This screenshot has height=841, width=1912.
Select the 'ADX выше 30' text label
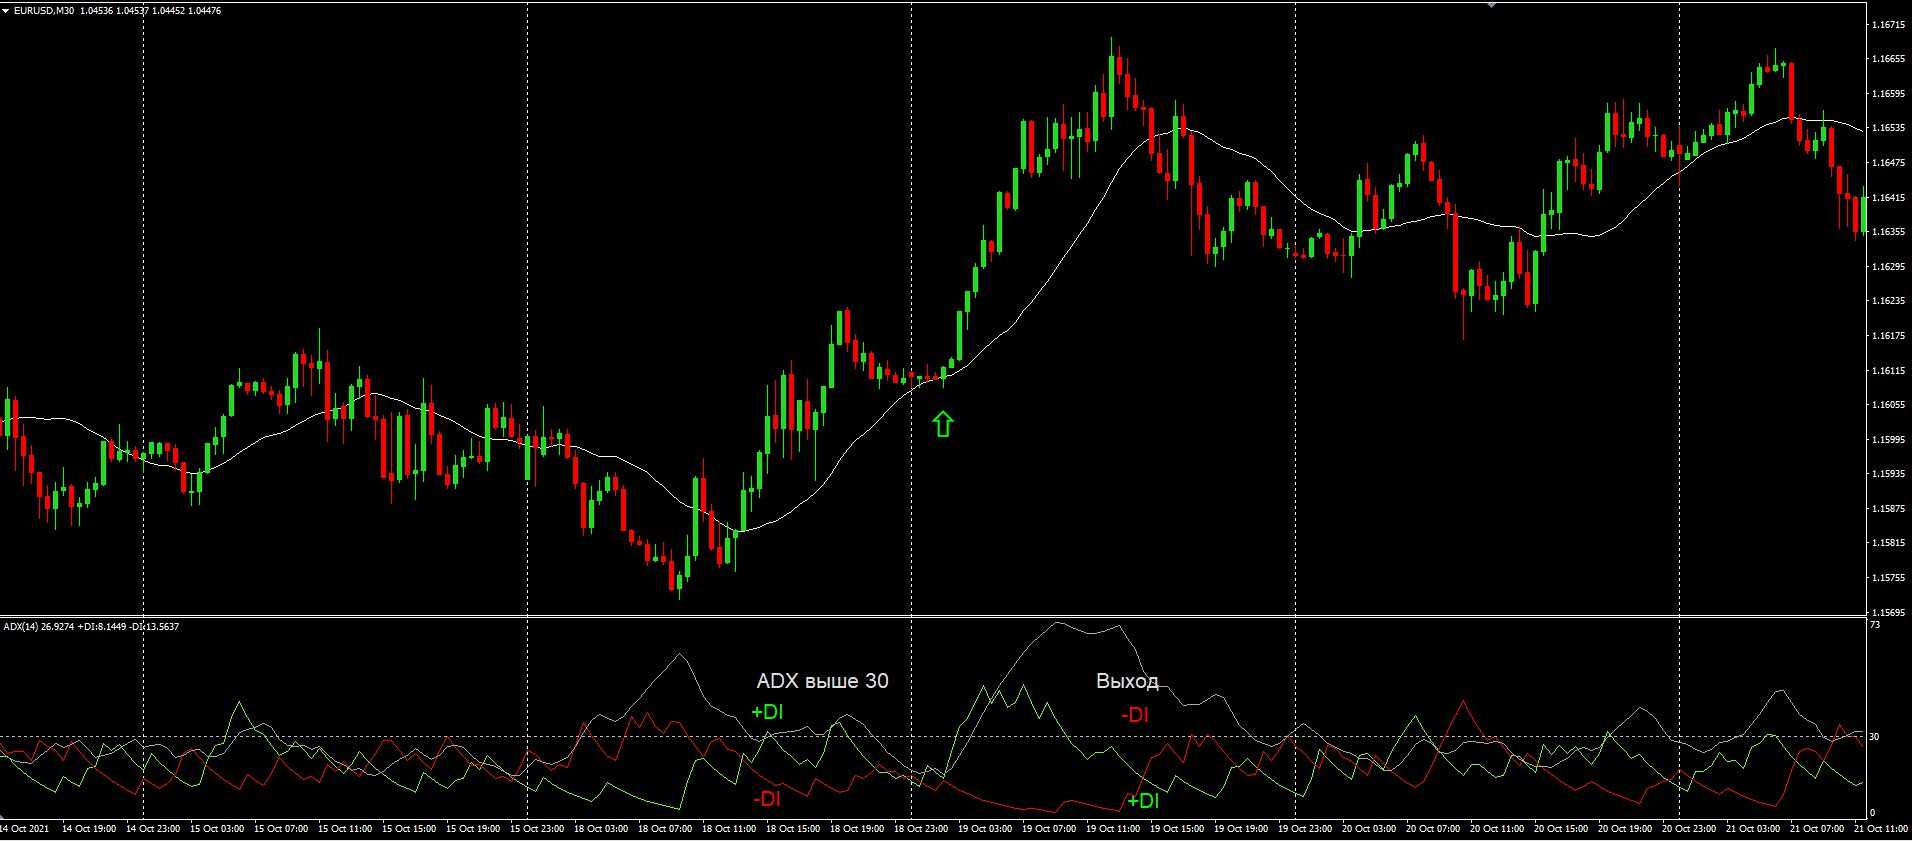(x=822, y=681)
